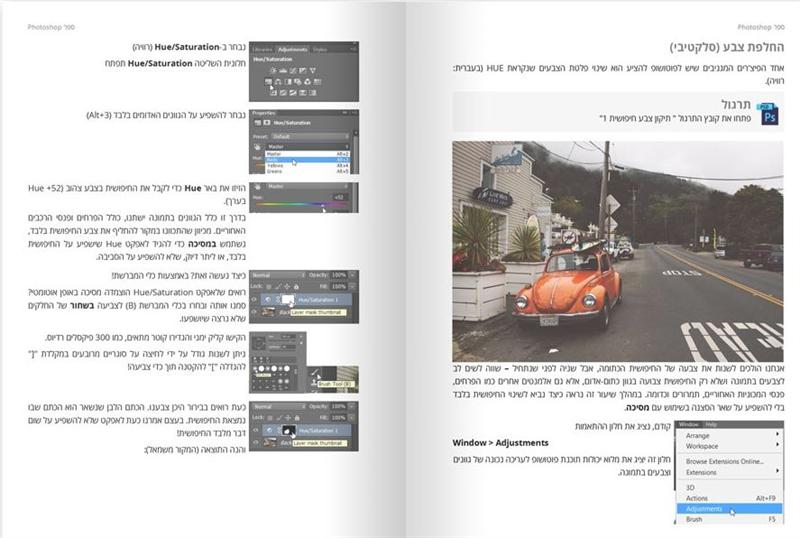Add a Black & White adjustment icon
The height and width of the screenshot is (538, 800).
[288, 82]
